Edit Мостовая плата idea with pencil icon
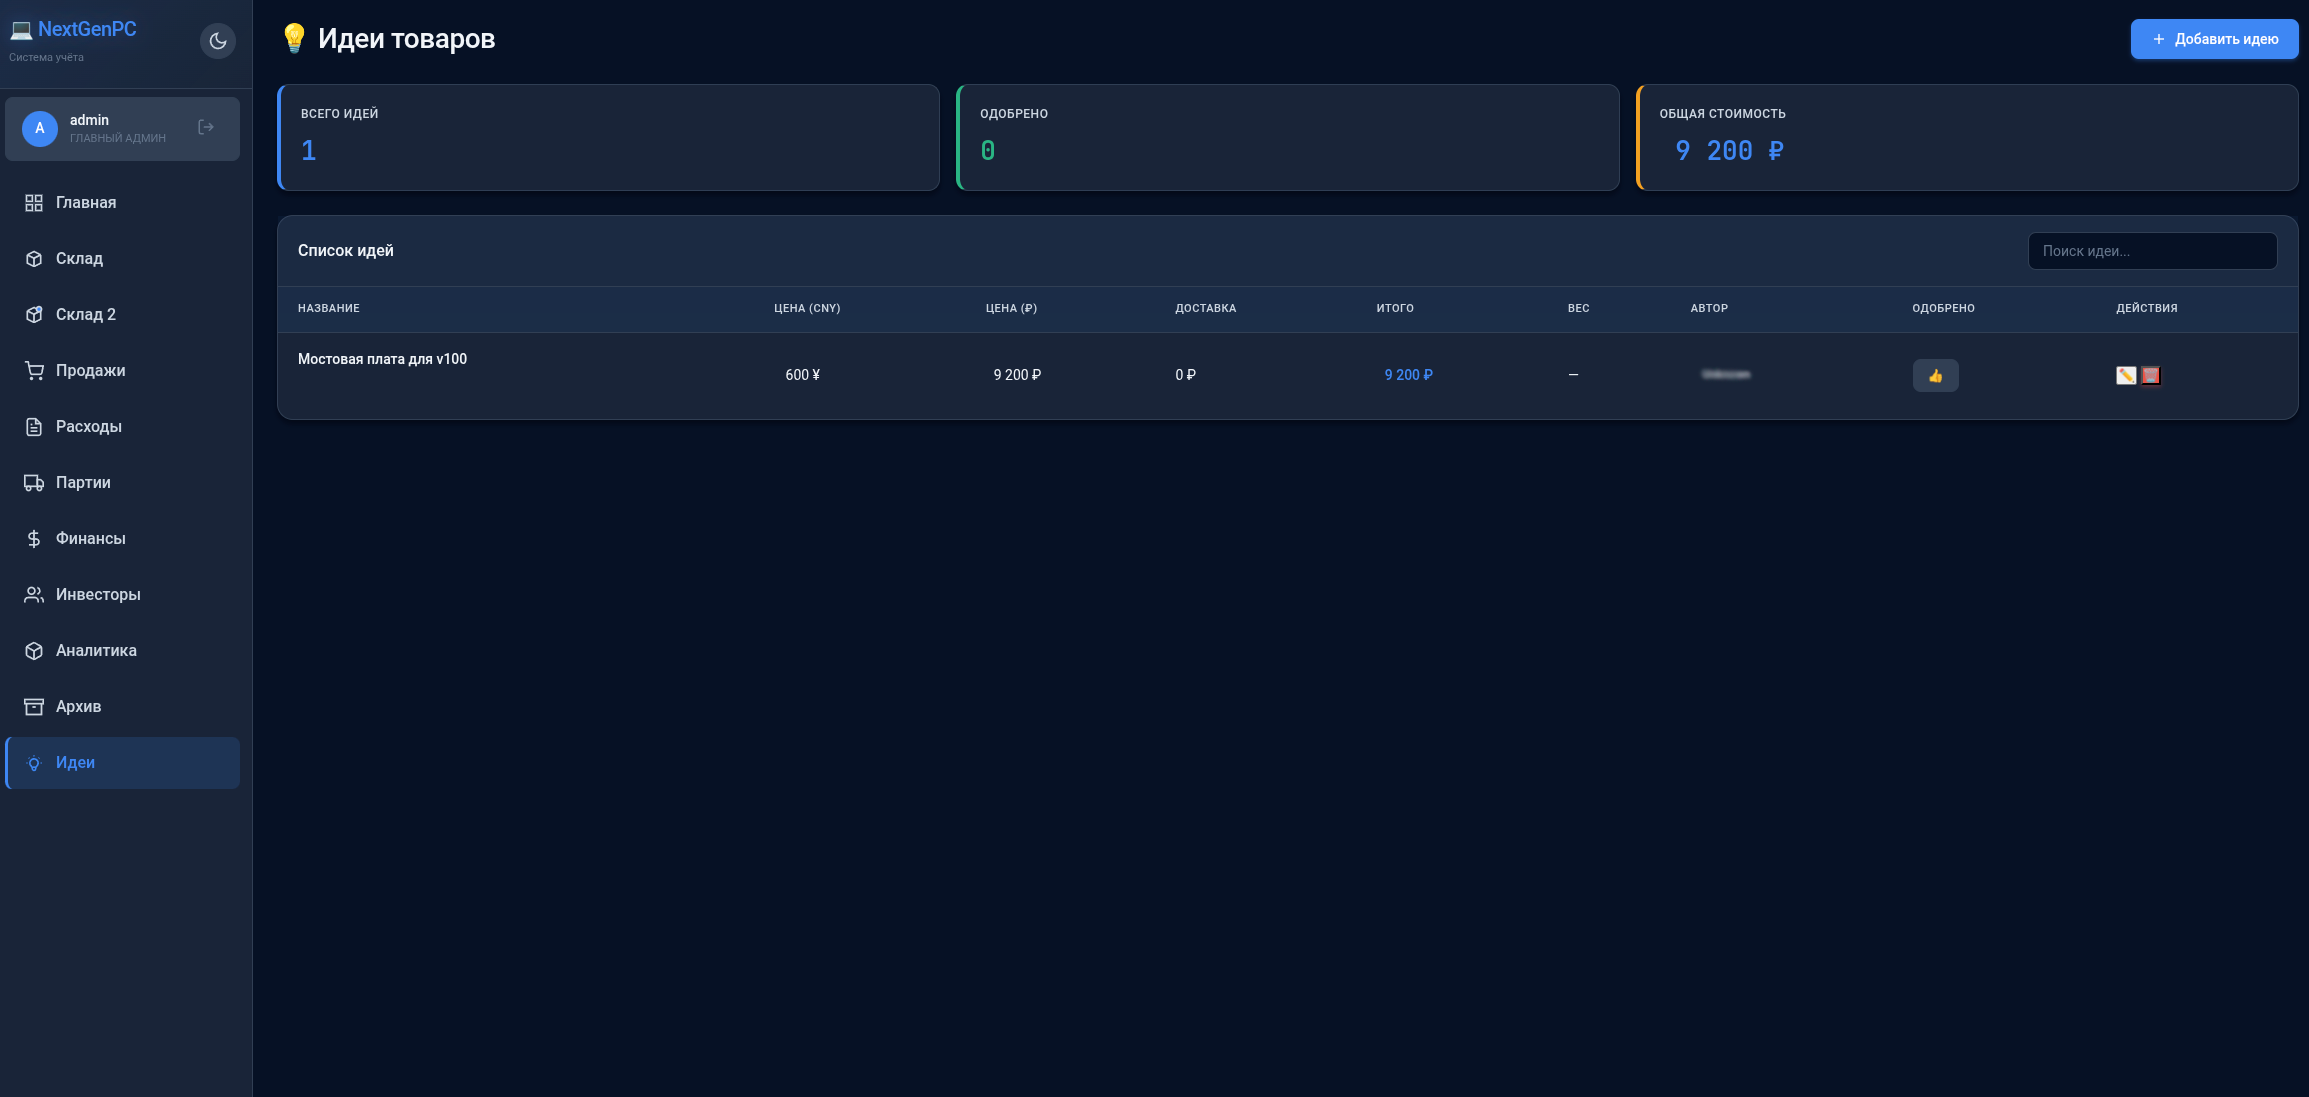The width and height of the screenshot is (2309, 1097). click(2126, 375)
